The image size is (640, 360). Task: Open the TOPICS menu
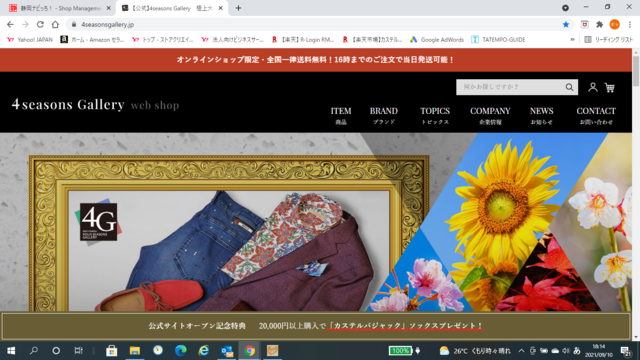435,116
